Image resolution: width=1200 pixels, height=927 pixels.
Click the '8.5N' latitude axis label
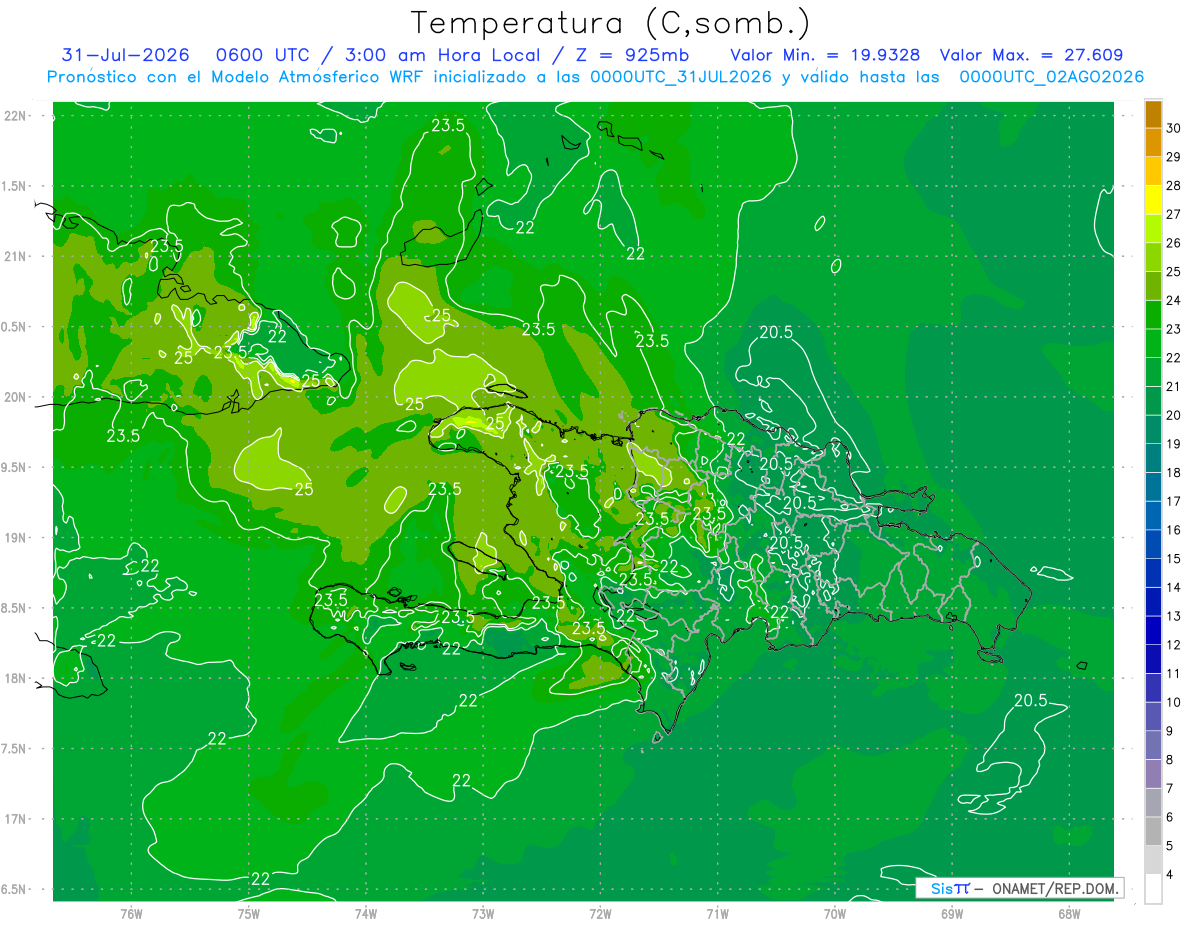[x=15, y=608]
